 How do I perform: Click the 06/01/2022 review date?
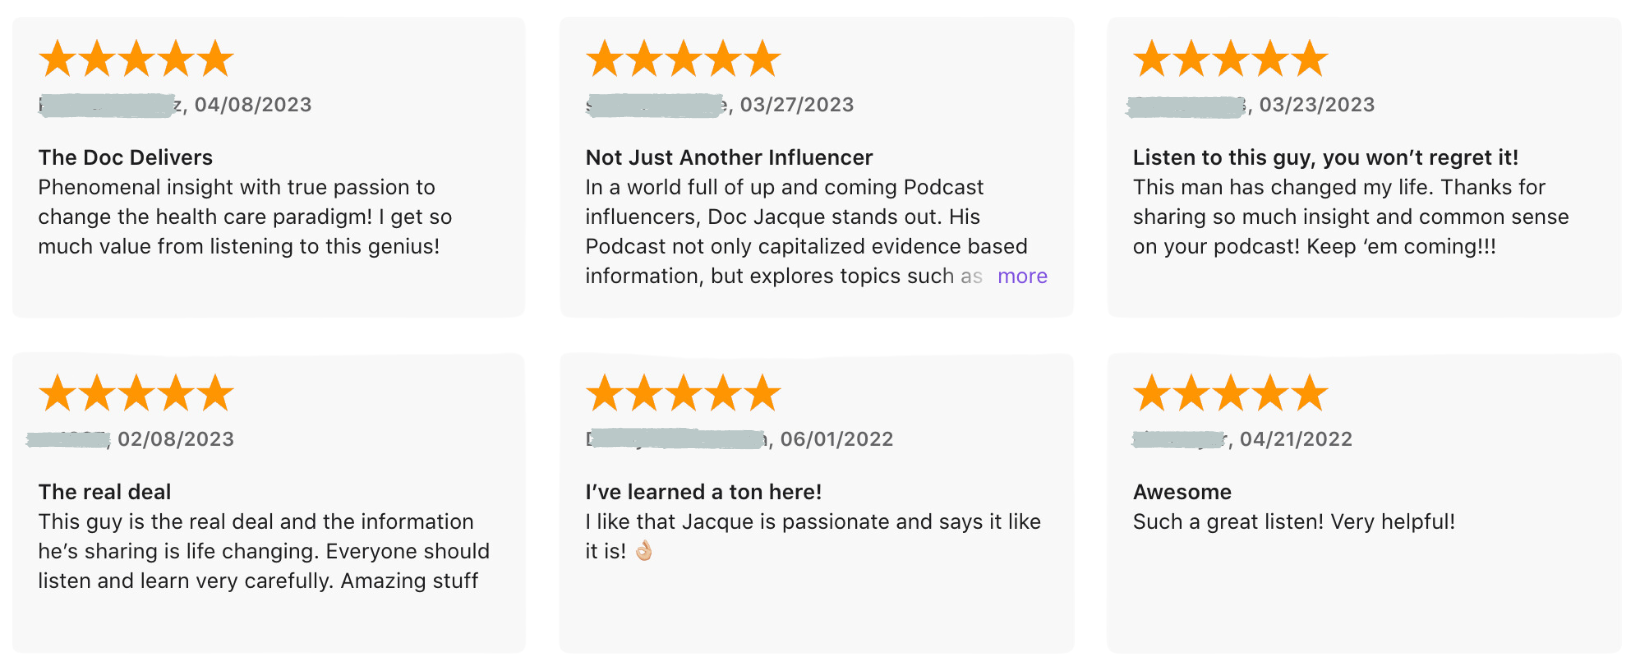837,439
